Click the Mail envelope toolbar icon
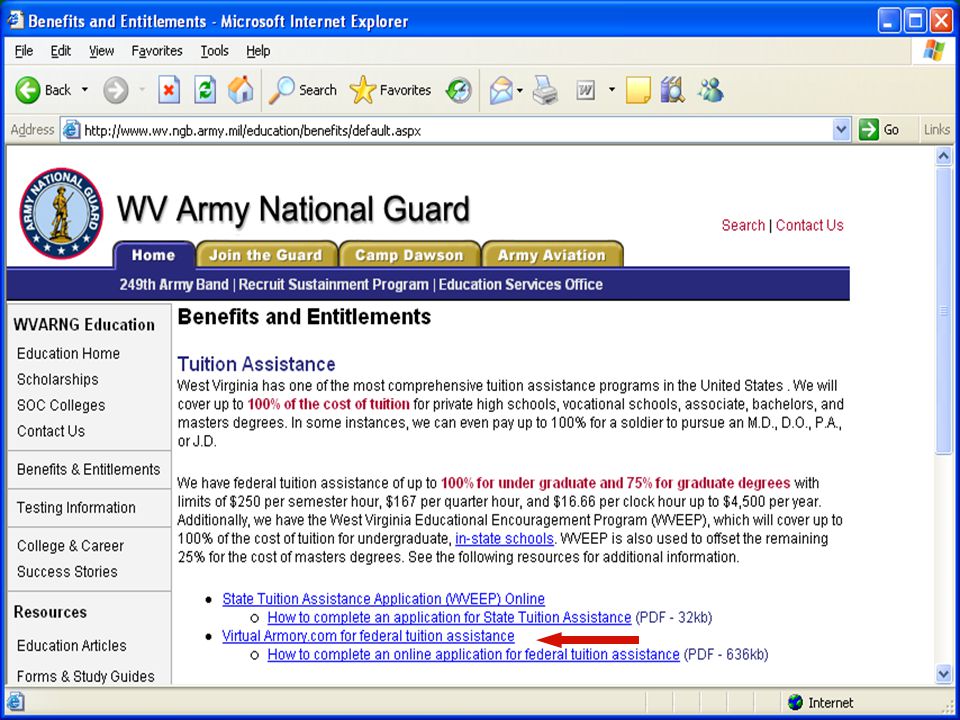The image size is (960, 720). 501,91
